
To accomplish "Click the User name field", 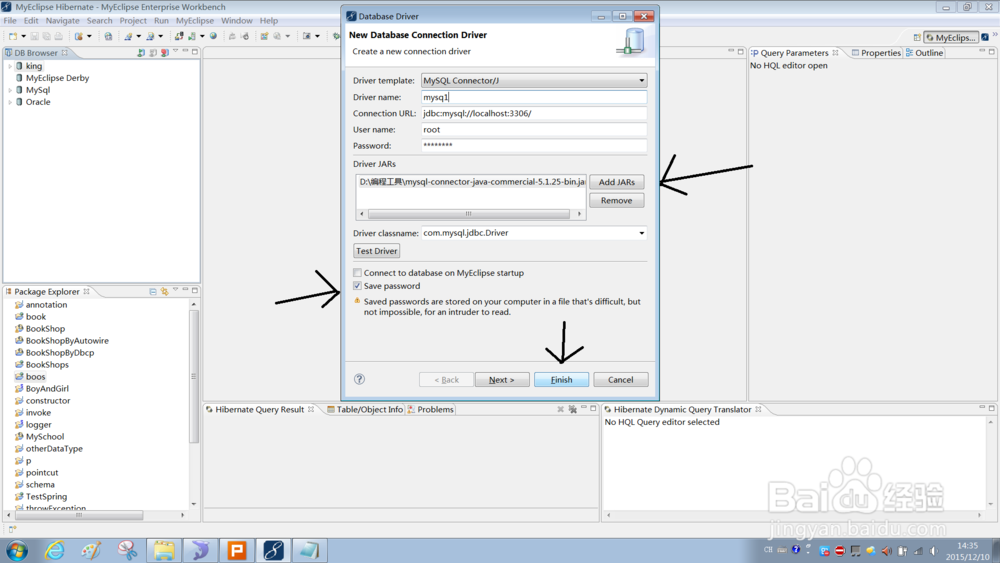I will click(x=534, y=129).
